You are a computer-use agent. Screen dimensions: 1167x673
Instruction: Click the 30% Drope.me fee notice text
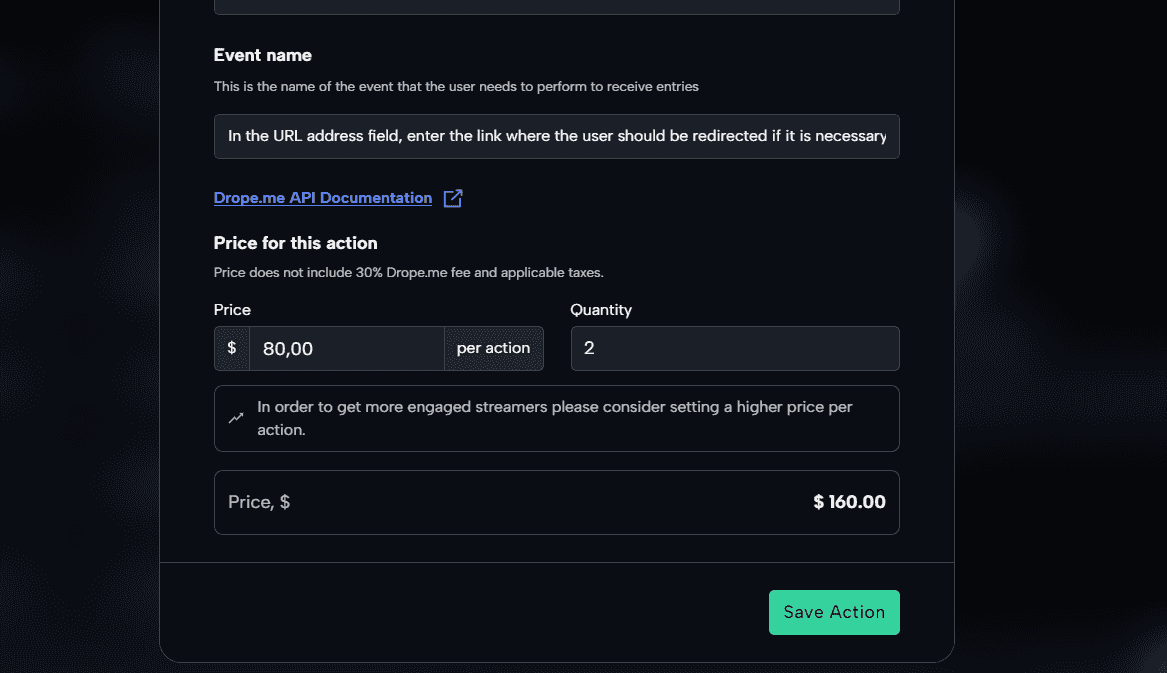[x=409, y=272]
